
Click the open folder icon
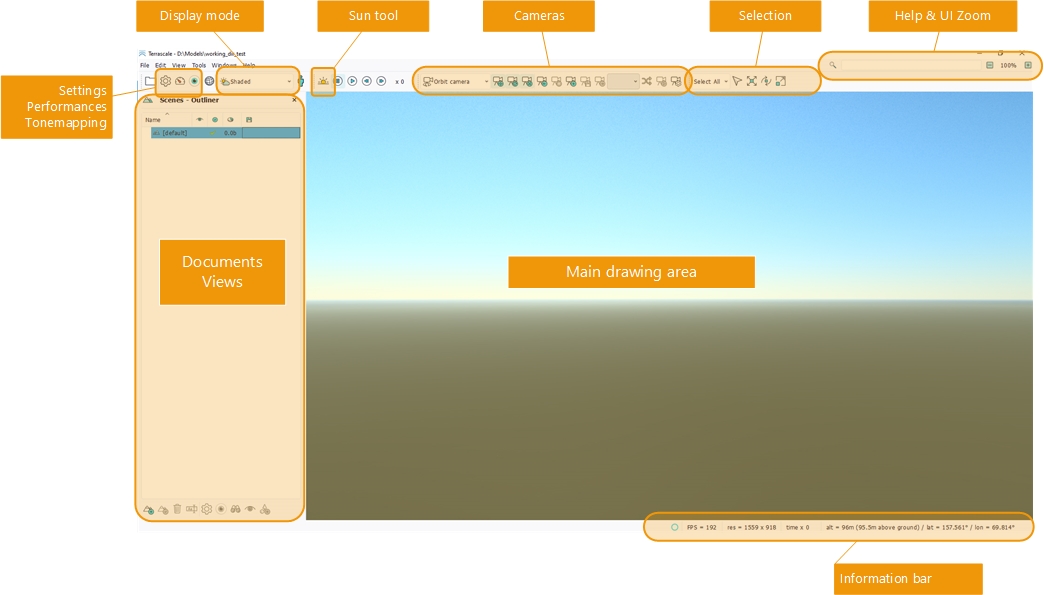tap(149, 81)
